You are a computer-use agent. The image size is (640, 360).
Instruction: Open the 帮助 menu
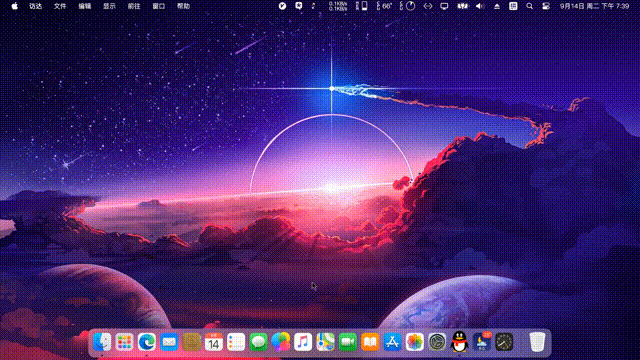tap(183, 6)
